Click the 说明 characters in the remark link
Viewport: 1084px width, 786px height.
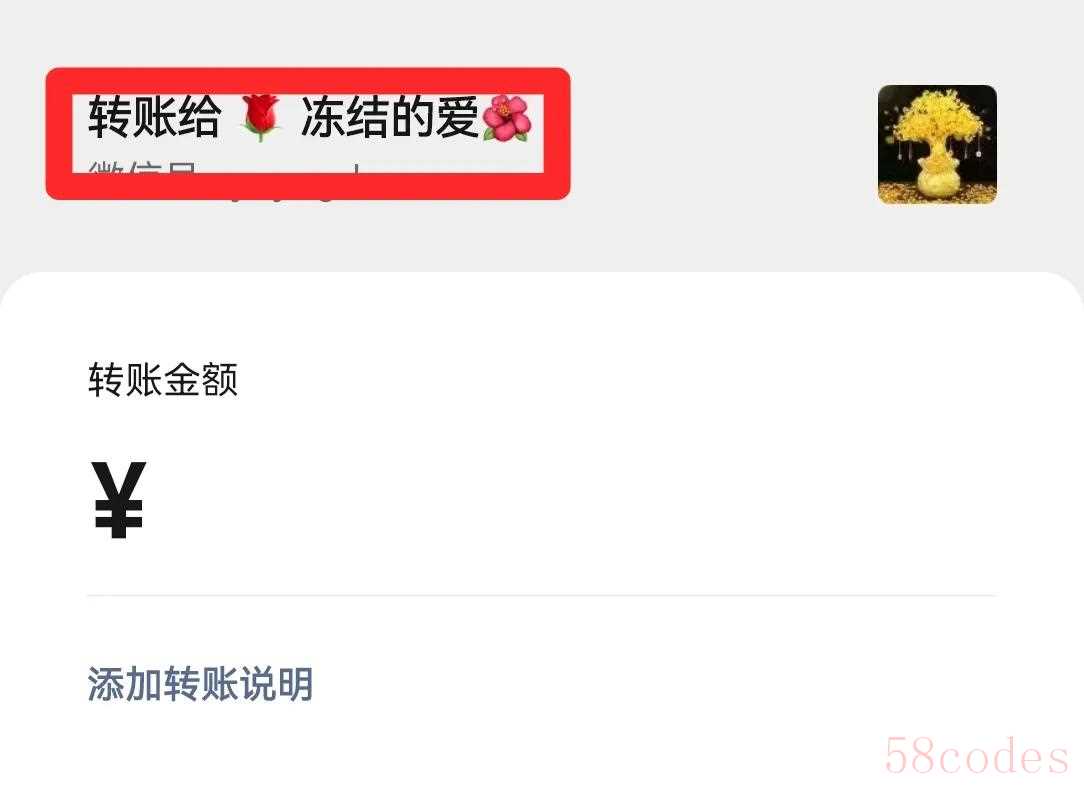(x=277, y=684)
